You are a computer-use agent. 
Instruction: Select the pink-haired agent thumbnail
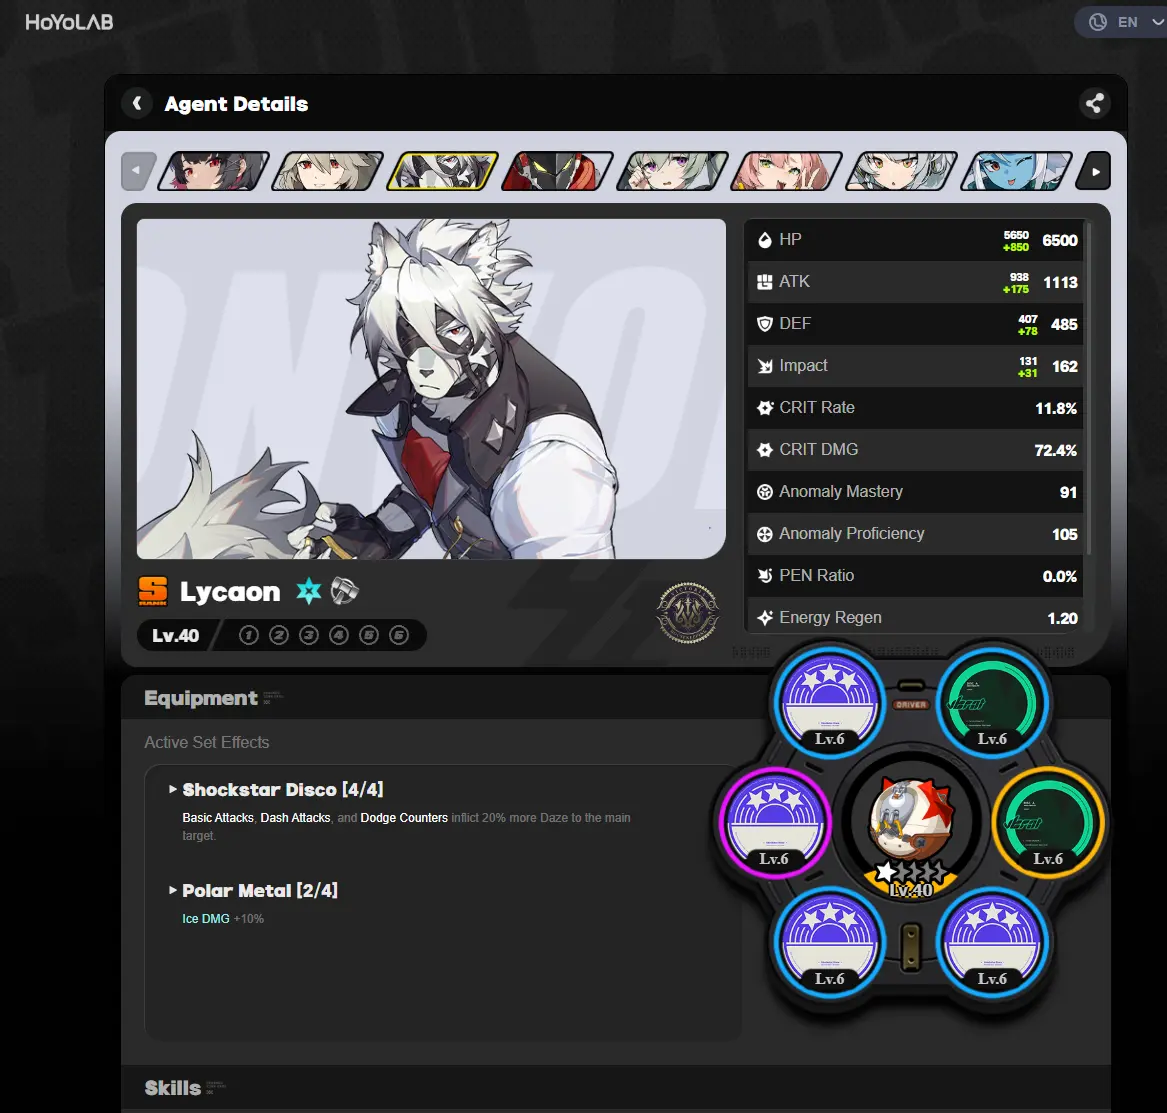(x=787, y=171)
